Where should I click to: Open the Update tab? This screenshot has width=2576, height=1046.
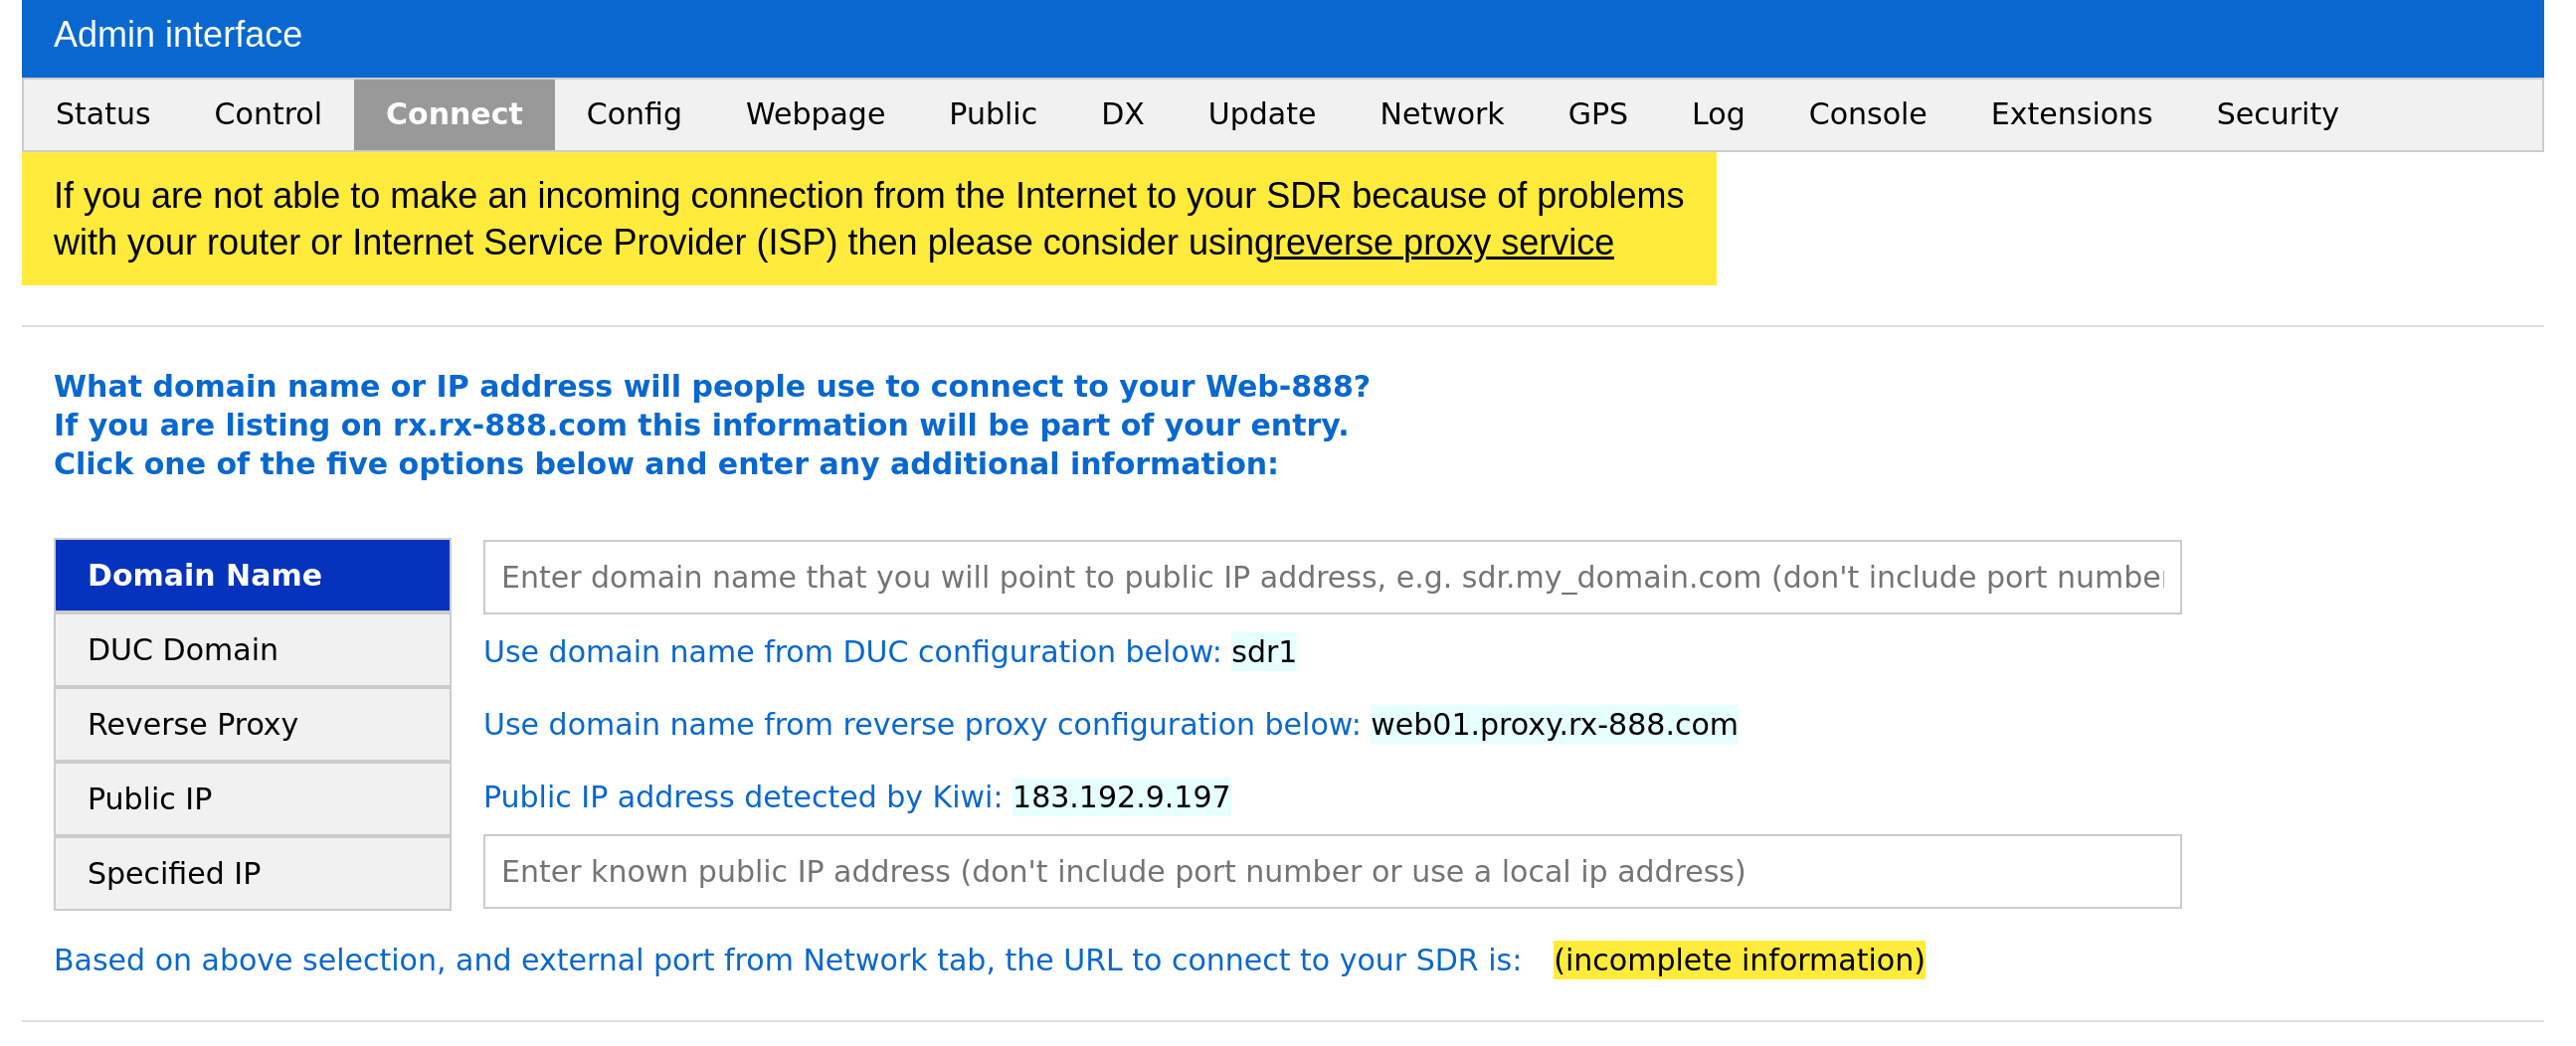click(1261, 114)
